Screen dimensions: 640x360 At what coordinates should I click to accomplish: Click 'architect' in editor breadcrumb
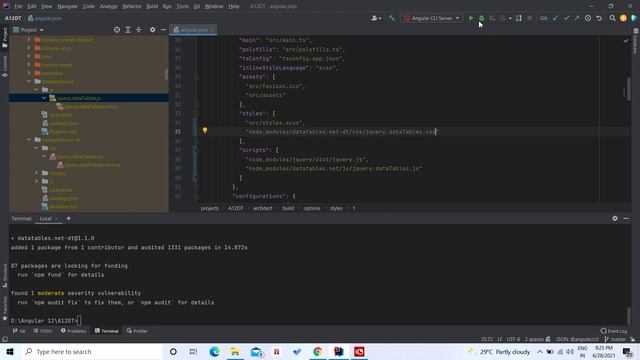(x=262, y=208)
